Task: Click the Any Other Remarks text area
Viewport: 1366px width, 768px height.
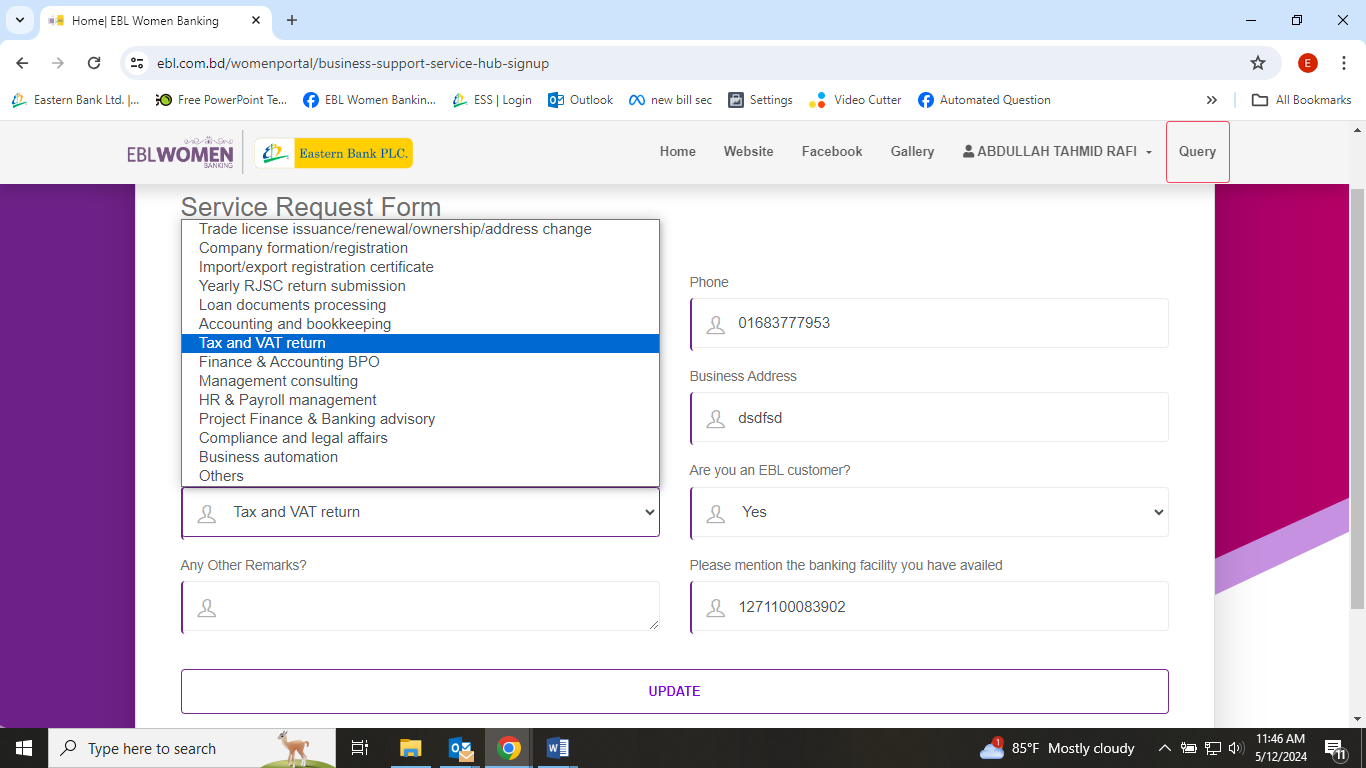Action: (x=420, y=606)
